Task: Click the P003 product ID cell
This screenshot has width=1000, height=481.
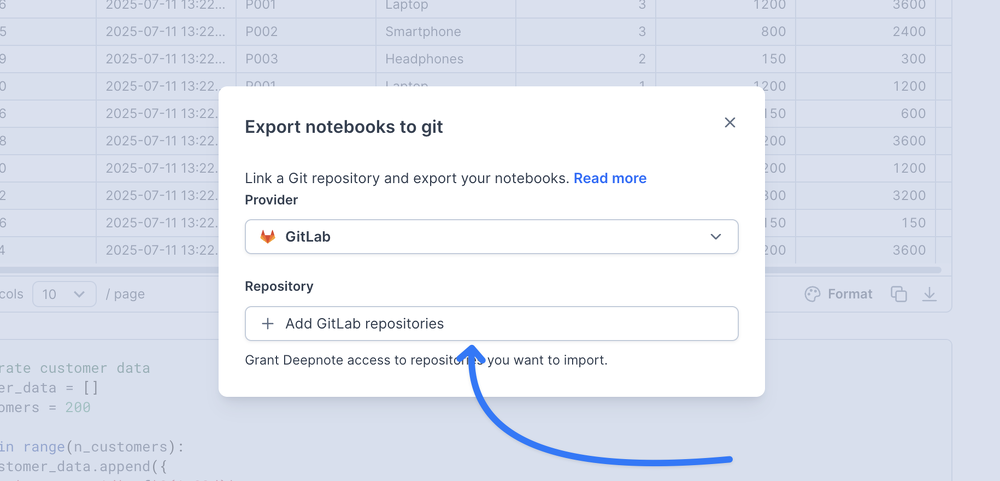Action: (x=262, y=59)
